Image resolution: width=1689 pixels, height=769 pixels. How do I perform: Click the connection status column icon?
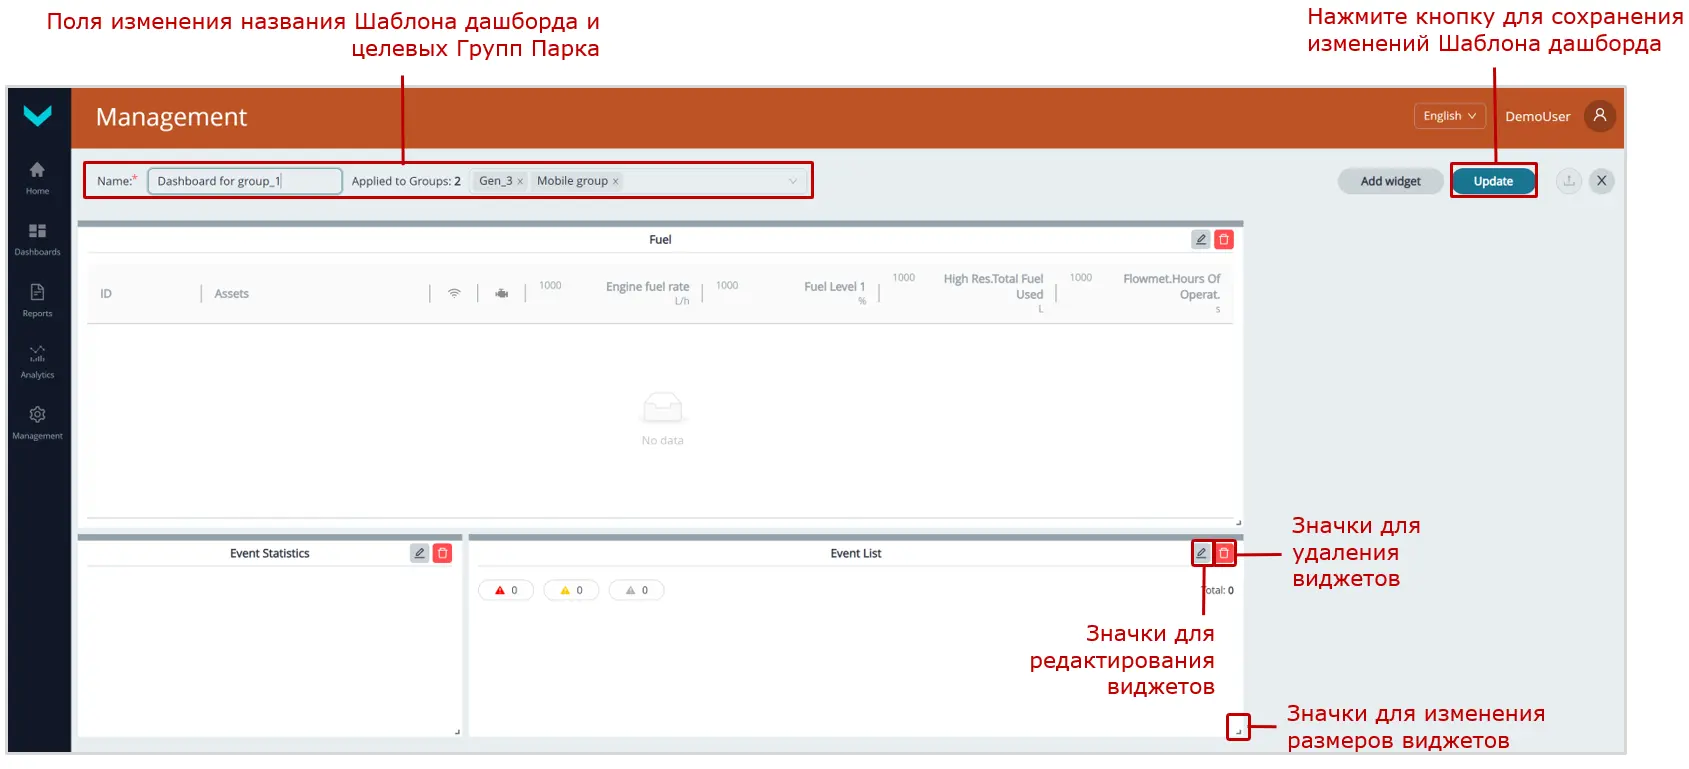(x=454, y=294)
